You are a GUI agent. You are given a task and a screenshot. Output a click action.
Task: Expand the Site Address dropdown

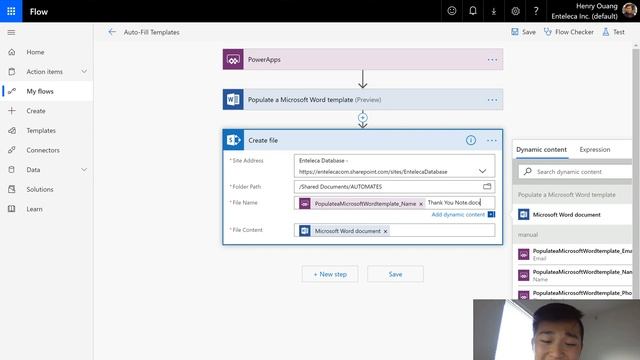point(482,171)
